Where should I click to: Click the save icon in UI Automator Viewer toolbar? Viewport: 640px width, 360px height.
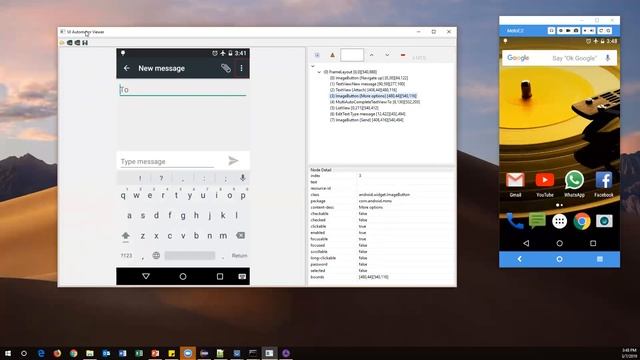pyautogui.click(x=85, y=42)
